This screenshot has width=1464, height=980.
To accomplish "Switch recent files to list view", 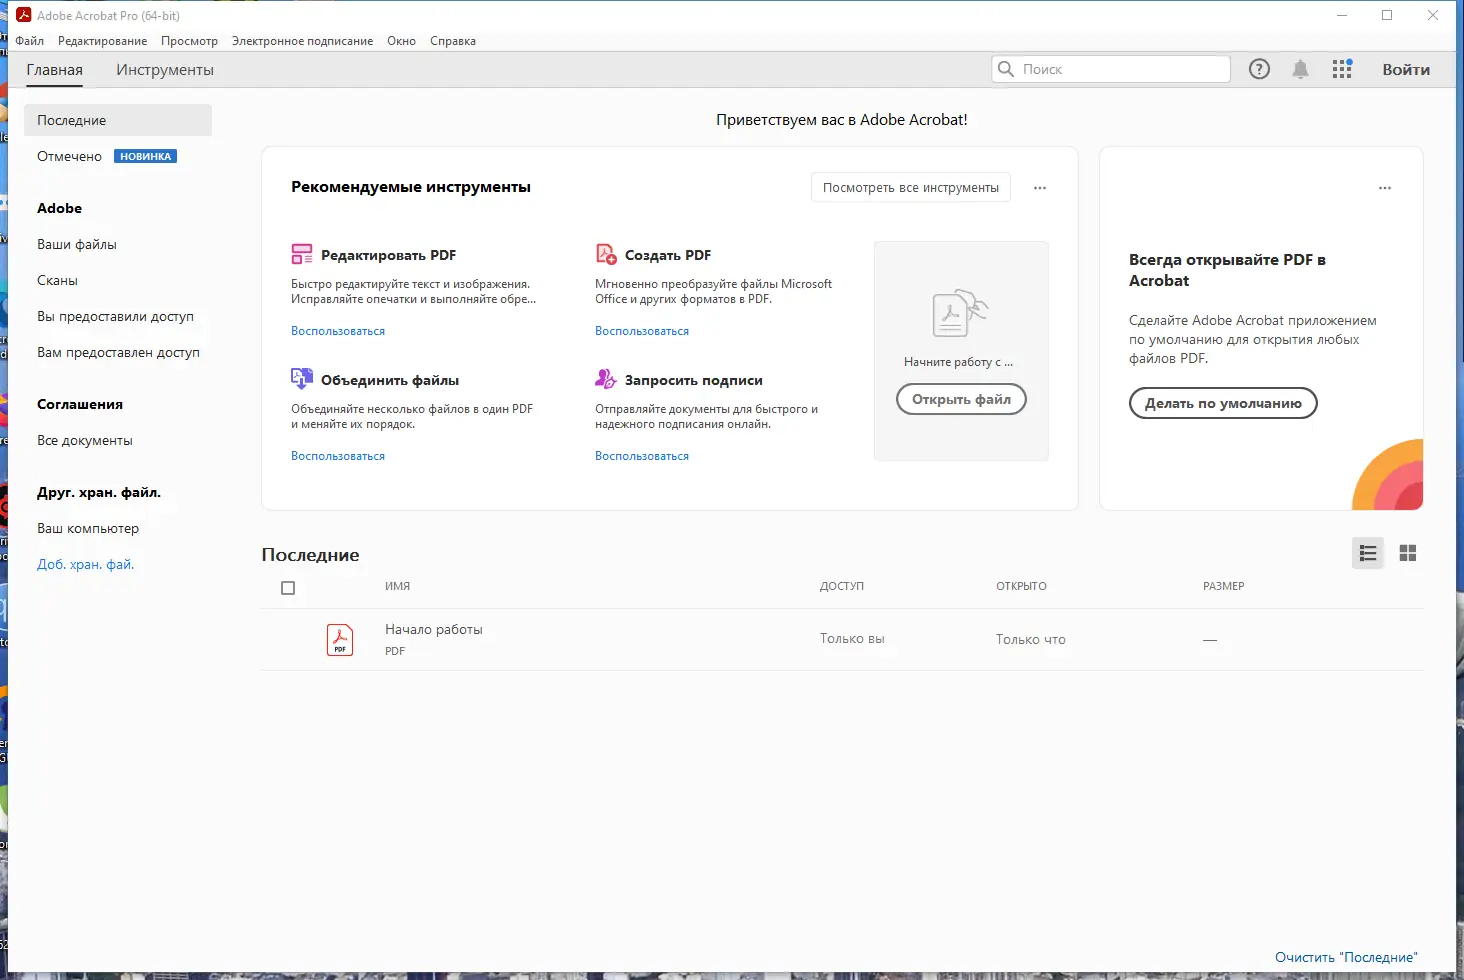I will click(1368, 553).
